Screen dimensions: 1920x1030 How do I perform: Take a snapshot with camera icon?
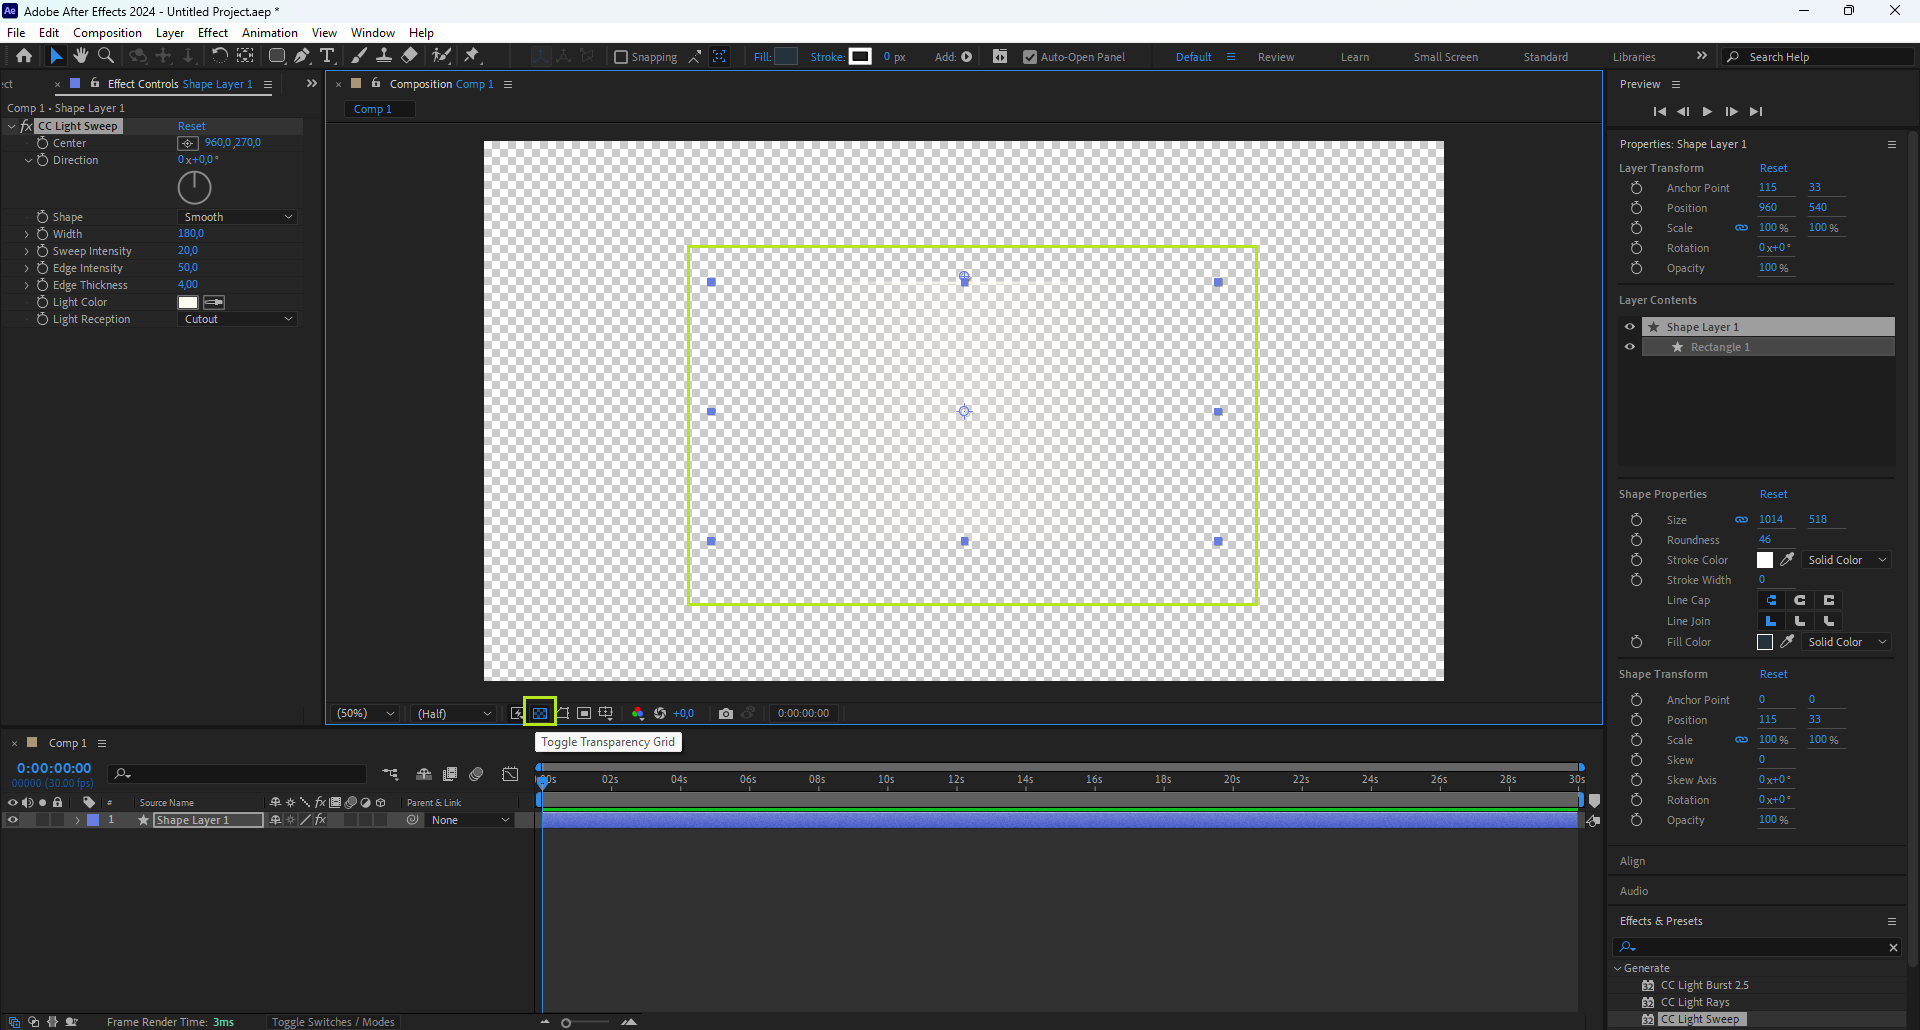(726, 713)
